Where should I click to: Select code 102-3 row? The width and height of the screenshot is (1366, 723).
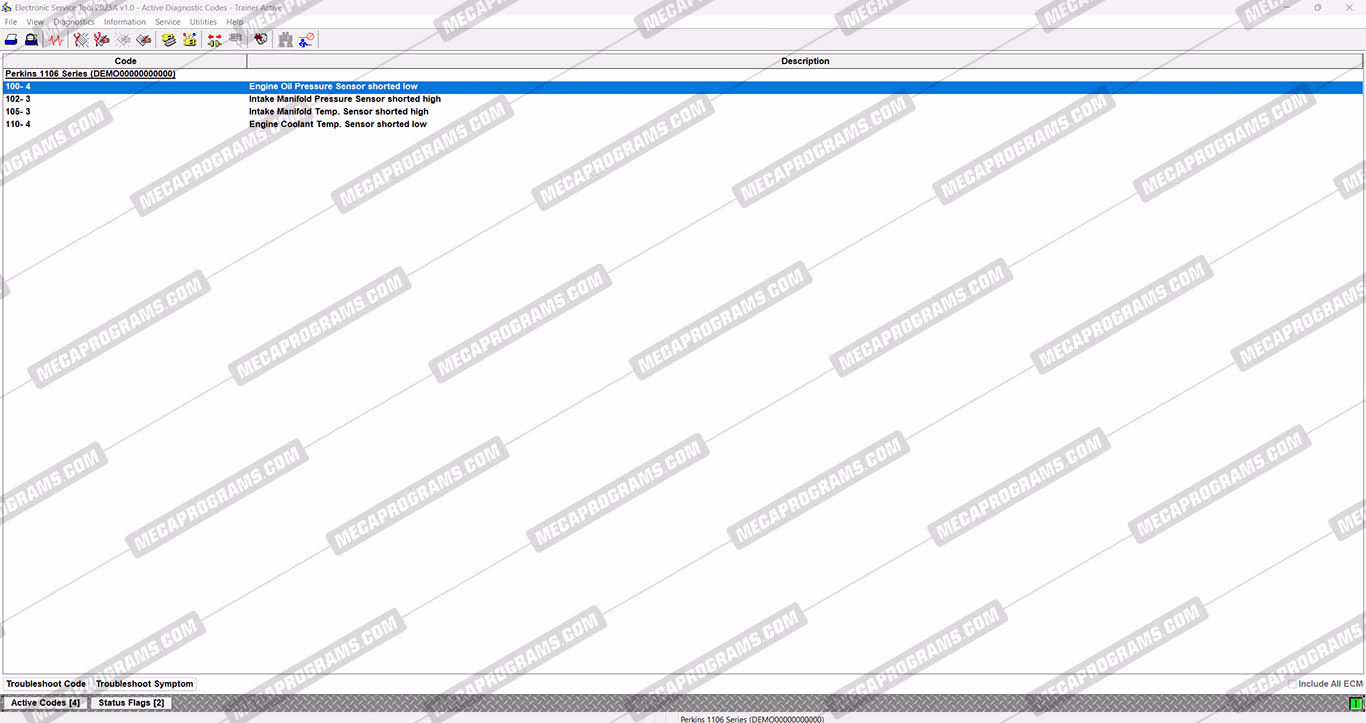click(683, 99)
